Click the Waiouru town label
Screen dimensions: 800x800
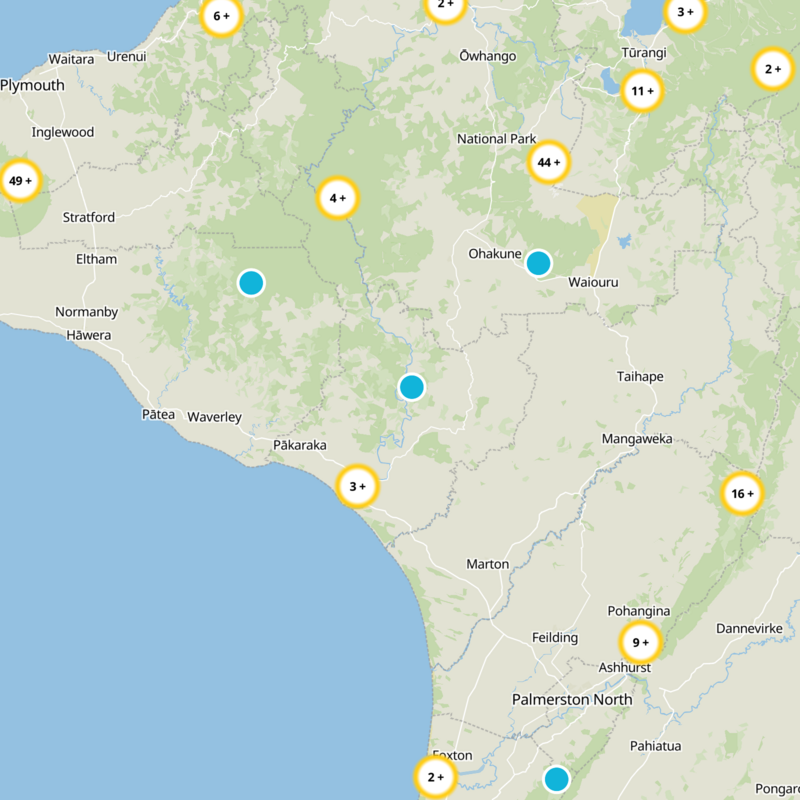(593, 282)
